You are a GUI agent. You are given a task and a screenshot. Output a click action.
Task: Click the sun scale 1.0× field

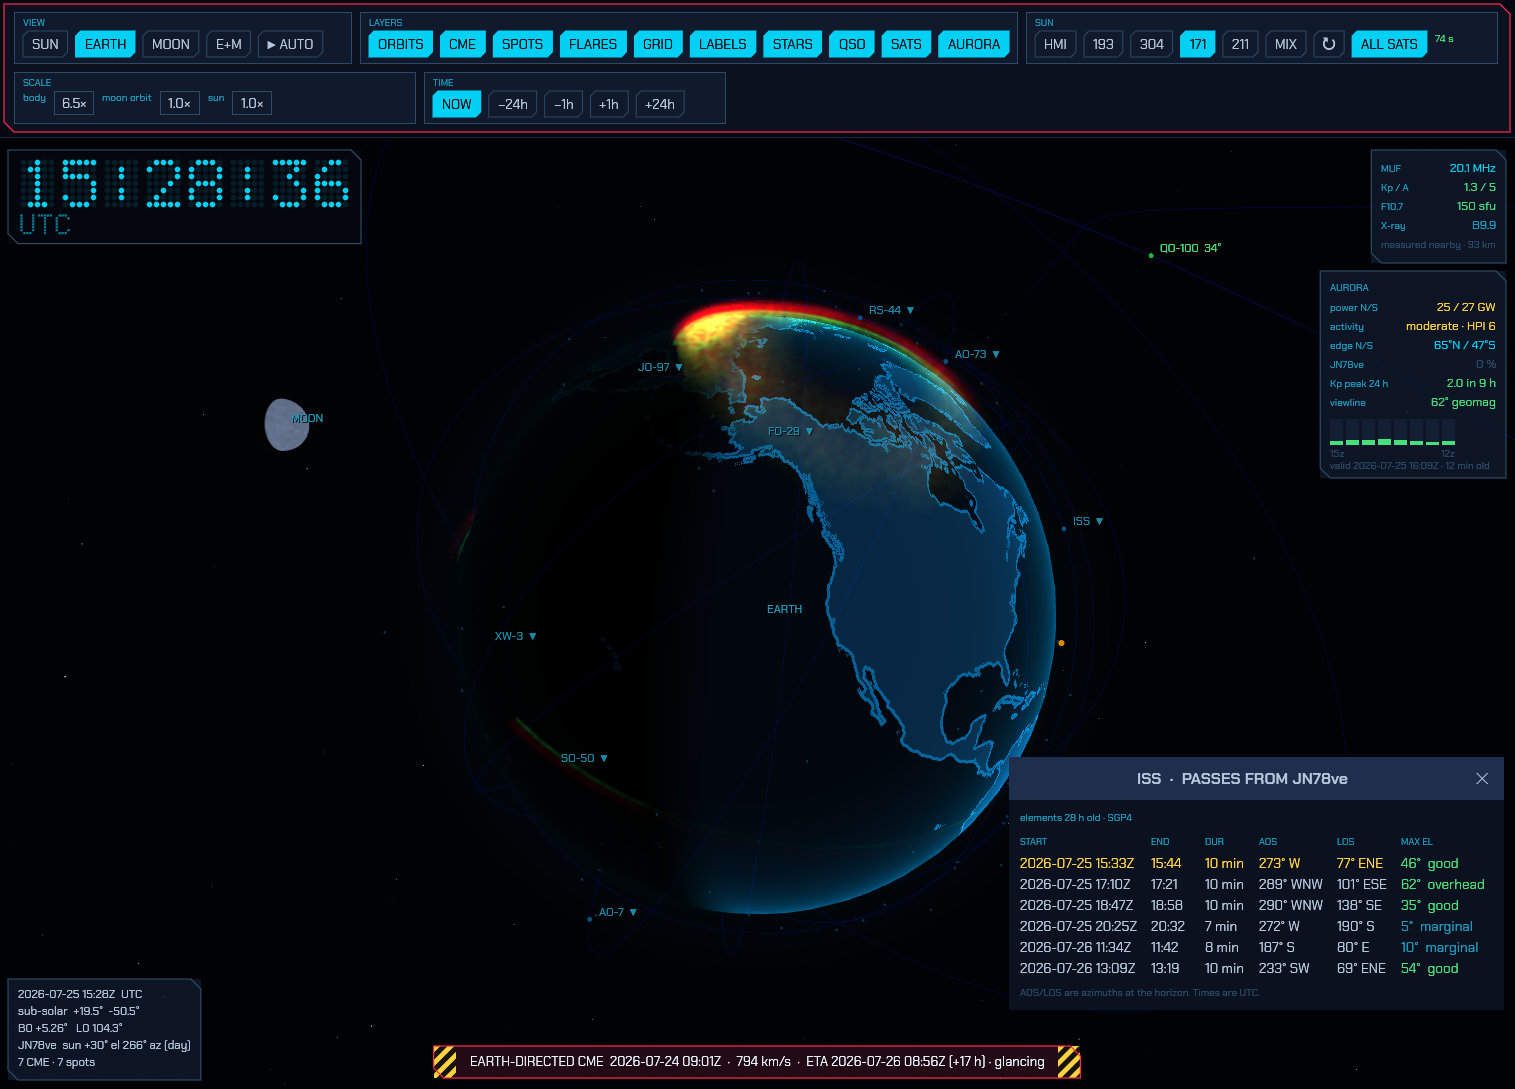(252, 103)
